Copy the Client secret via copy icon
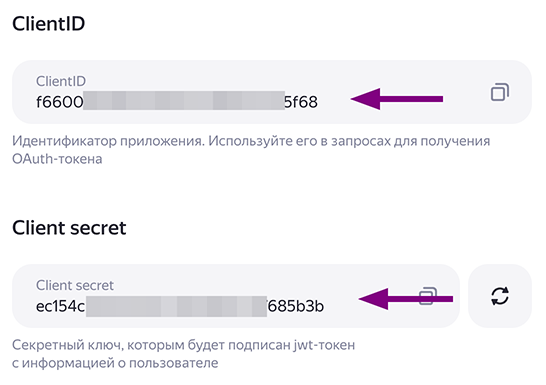Screen dimensions: 546x385 click(428, 296)
